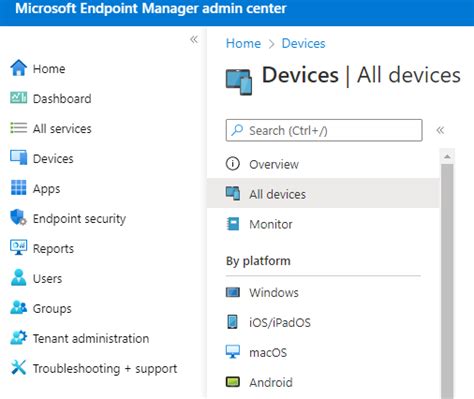Click the large Devices page header icon
Viewport: 474px width, 399px height.
[x=239, y=82]
